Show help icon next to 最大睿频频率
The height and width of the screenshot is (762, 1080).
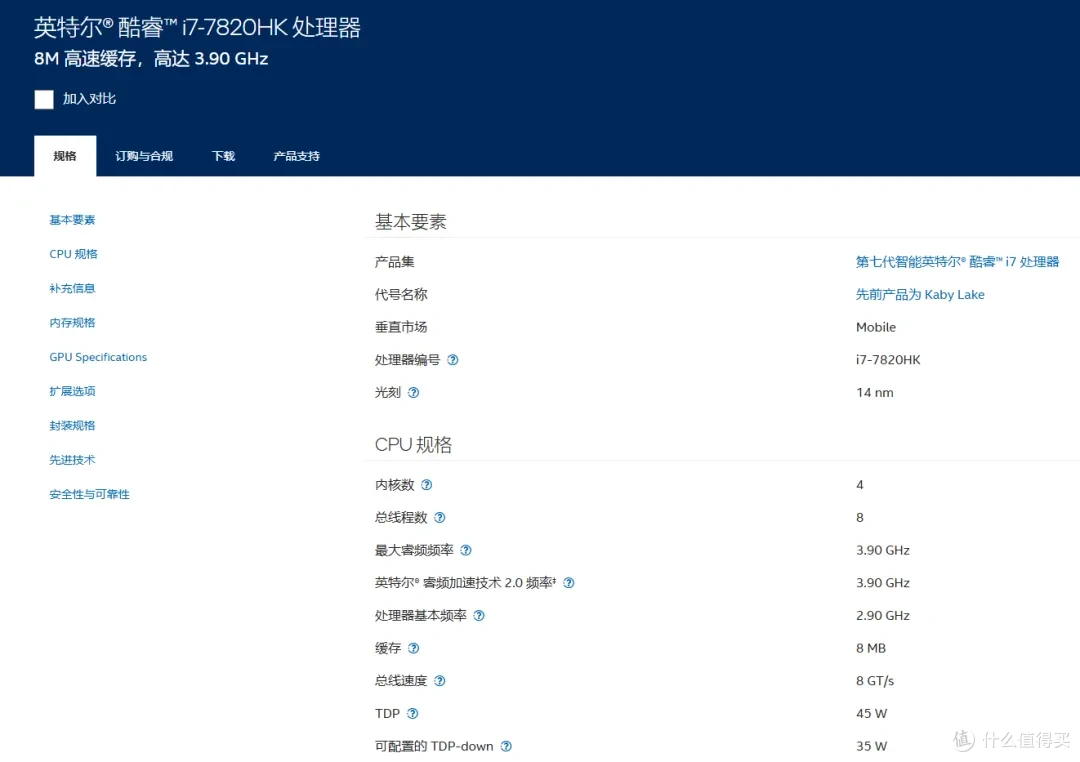point(466,550)
